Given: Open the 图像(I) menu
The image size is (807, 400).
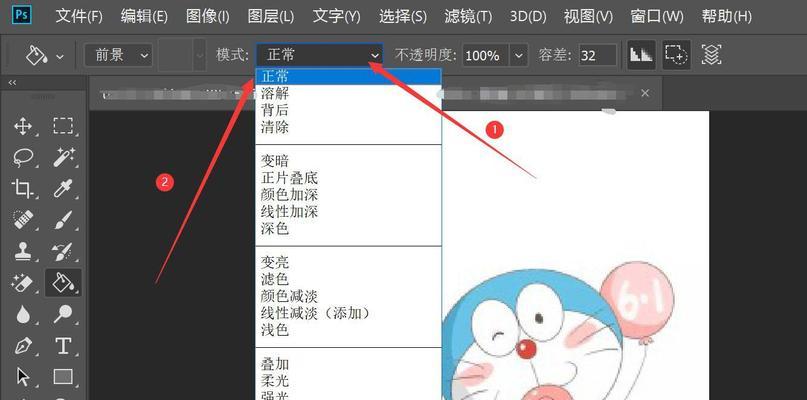Looking at the screenshot, I should pos(207,16).
